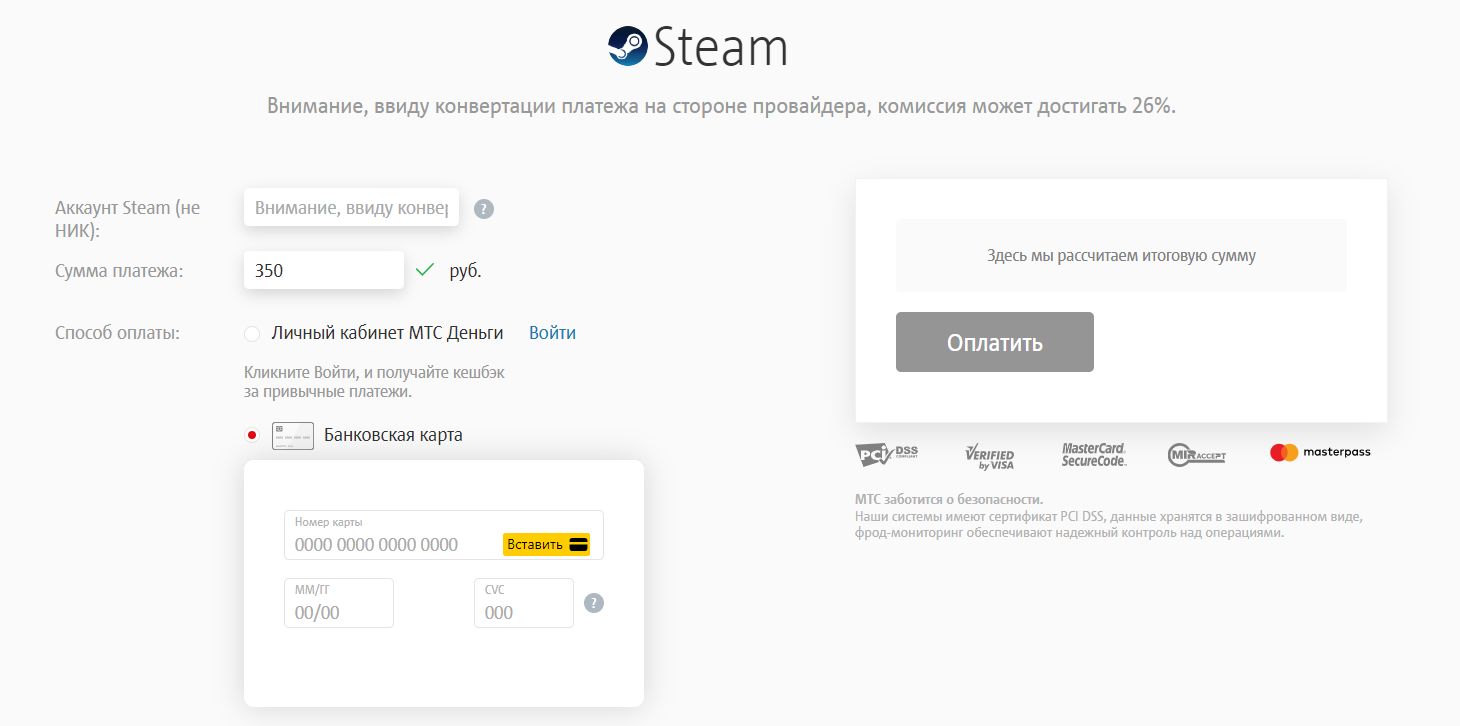This screenshot has height=726, width=1460.
Task: Click the 'руб.' currency label
Action: tap(465, 270)
